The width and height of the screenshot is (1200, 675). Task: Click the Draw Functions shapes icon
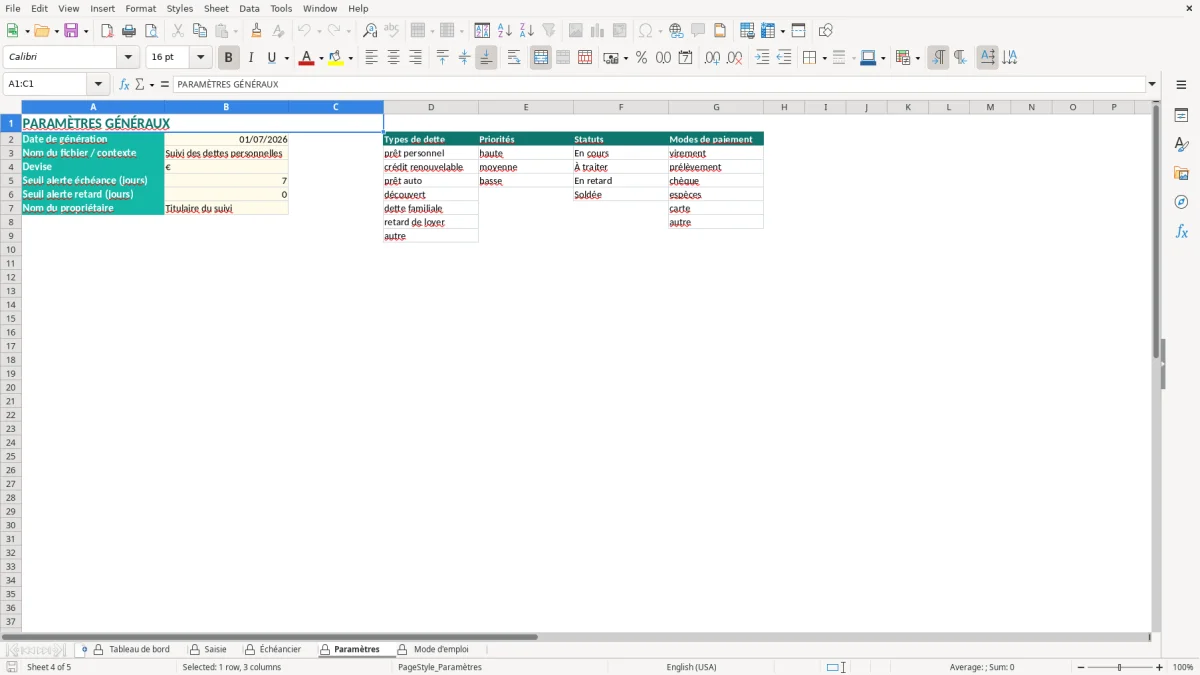[826, 31]
